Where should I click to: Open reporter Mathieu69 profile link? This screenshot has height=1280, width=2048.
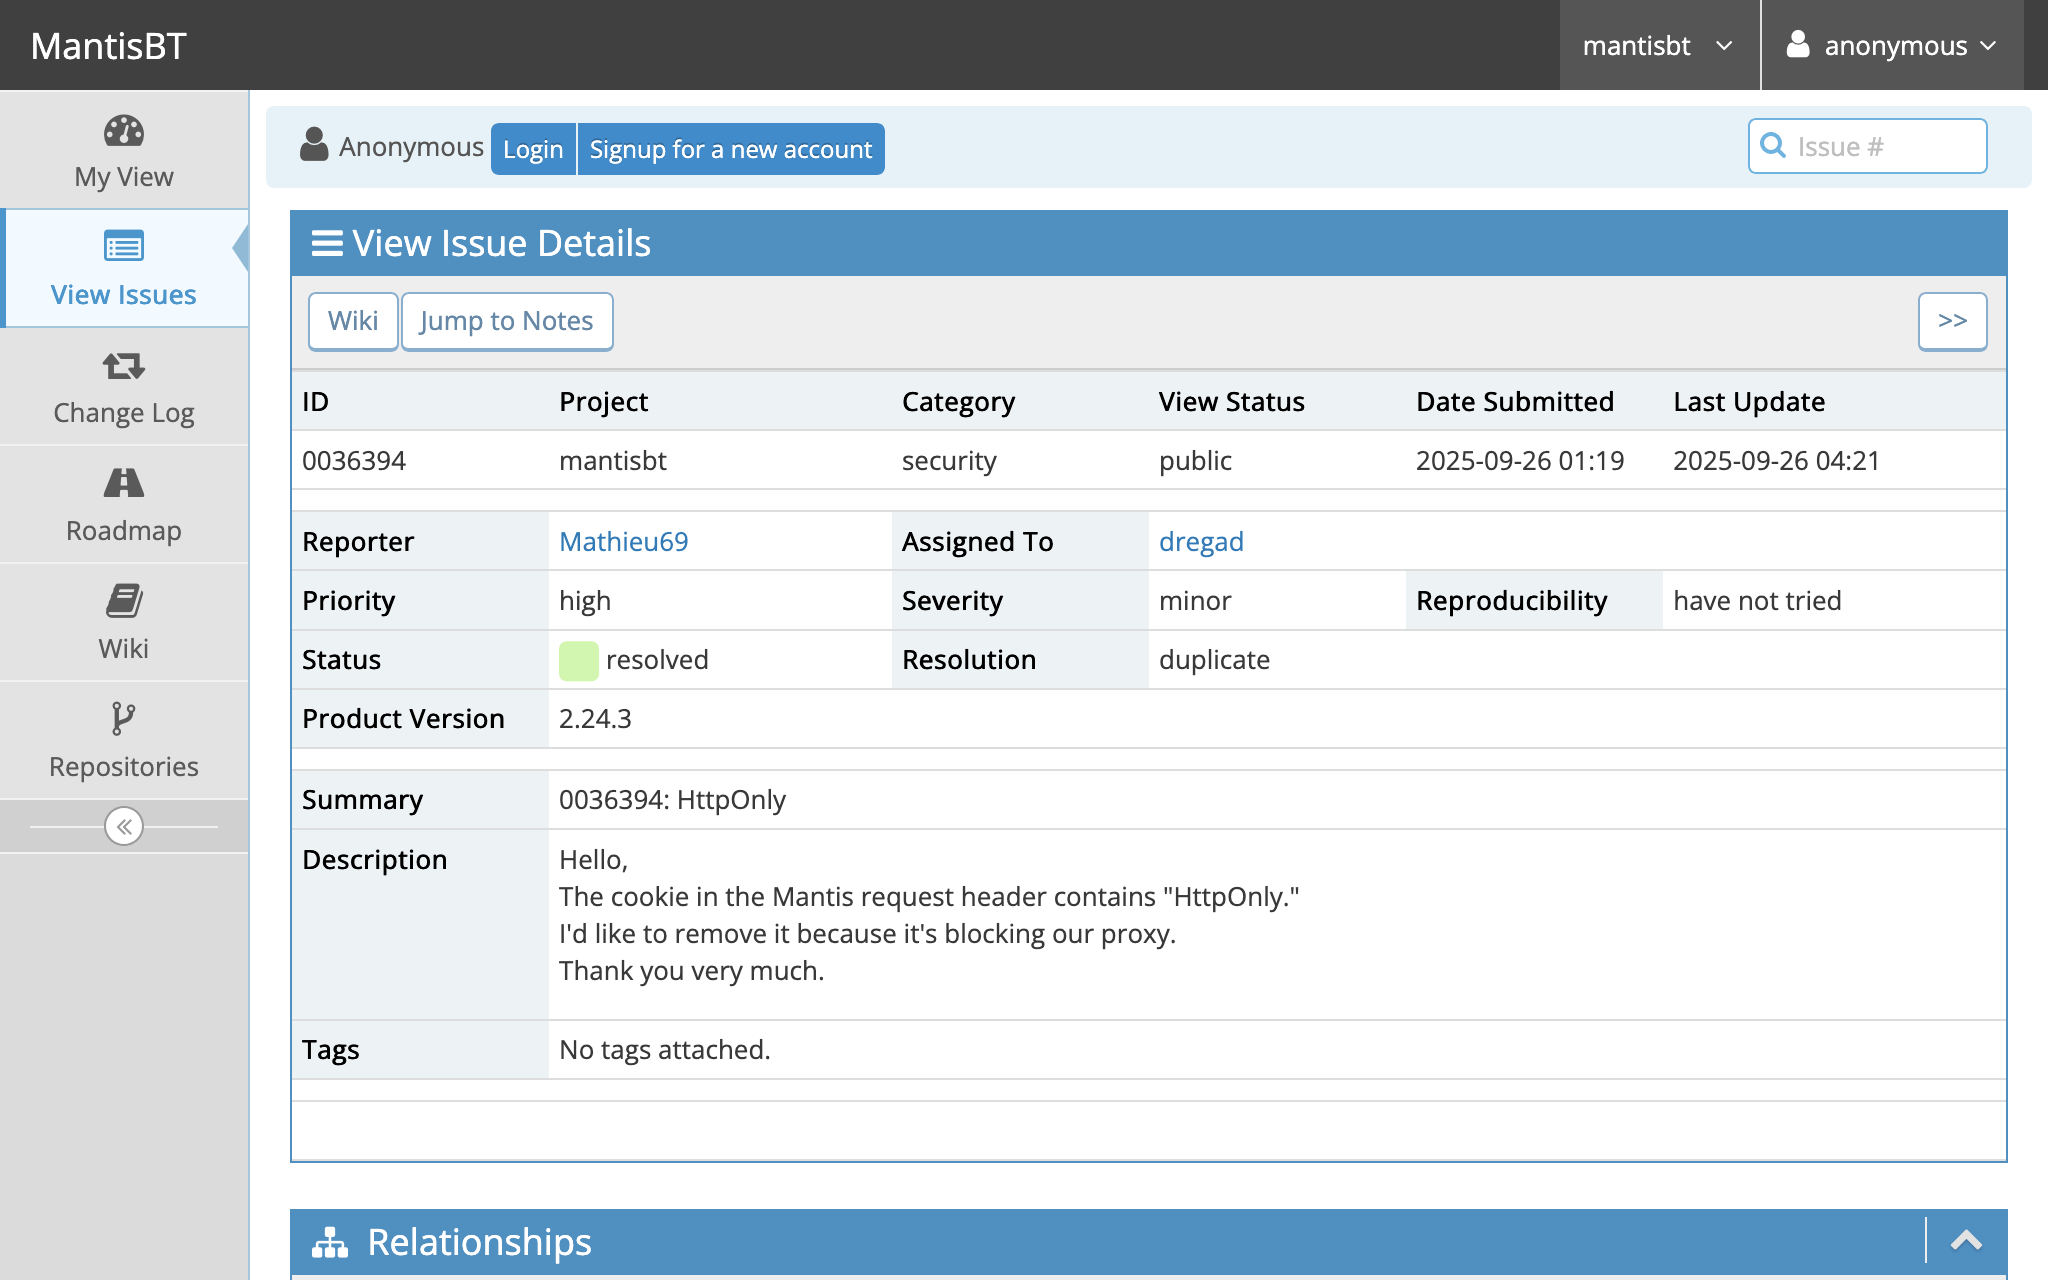[623, 541]
